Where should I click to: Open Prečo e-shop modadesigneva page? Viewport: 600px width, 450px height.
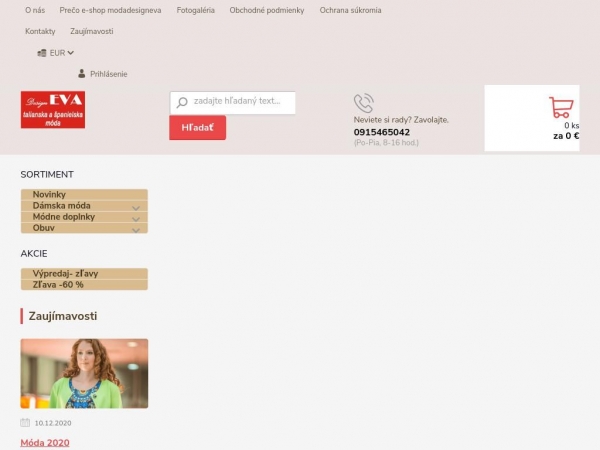click(x=110, y=10)
